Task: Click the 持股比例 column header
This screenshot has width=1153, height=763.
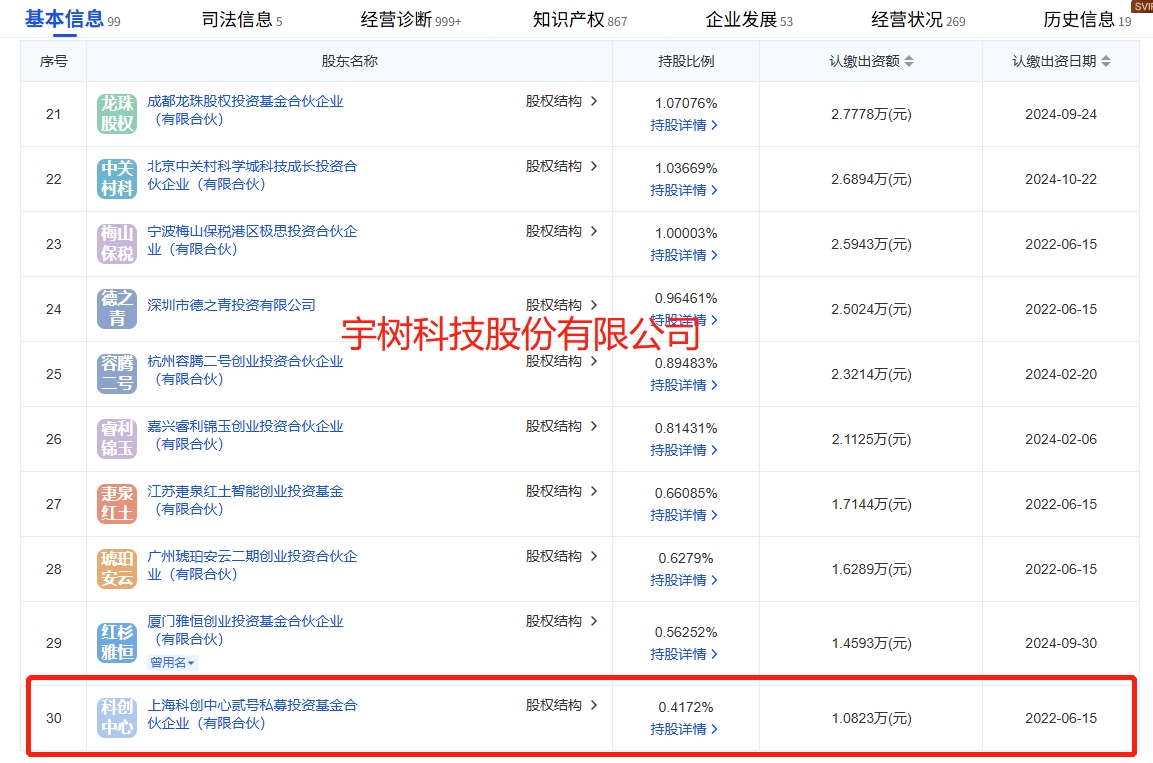Action: (685, 61)
